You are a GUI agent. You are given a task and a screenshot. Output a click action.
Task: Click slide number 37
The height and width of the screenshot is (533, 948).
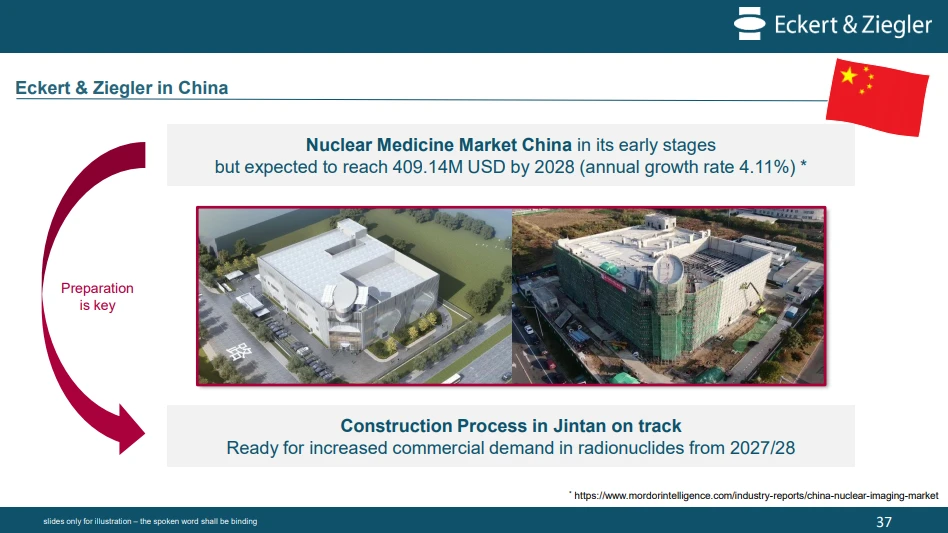coord(884,522)
